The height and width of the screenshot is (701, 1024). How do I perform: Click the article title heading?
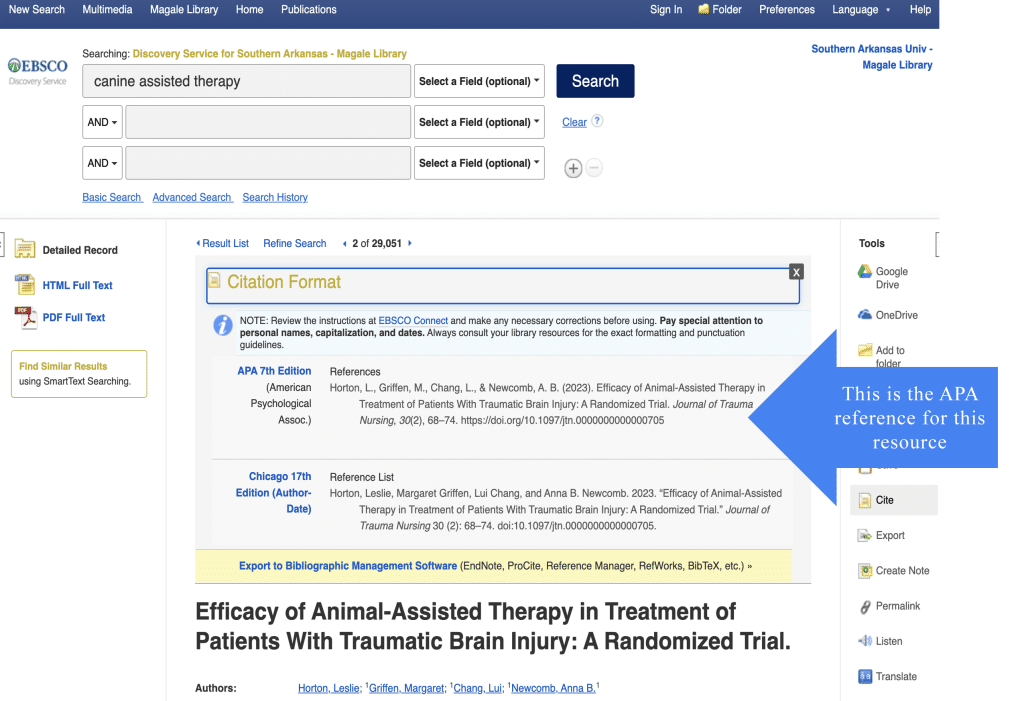[493, 627]
